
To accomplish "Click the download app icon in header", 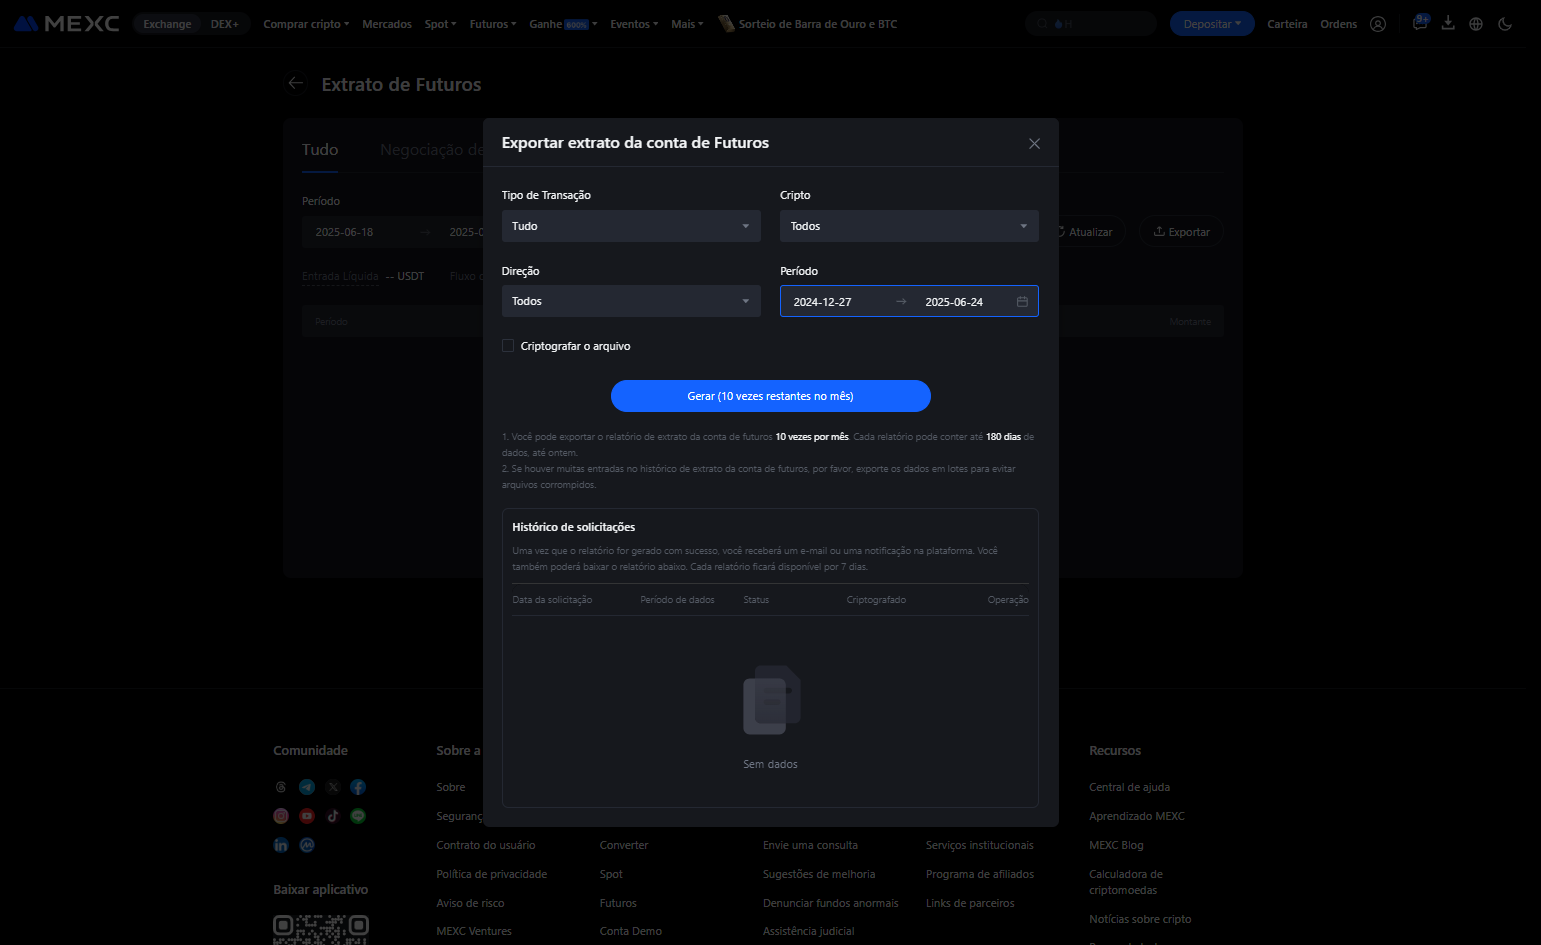I will tap(1448, 23).
